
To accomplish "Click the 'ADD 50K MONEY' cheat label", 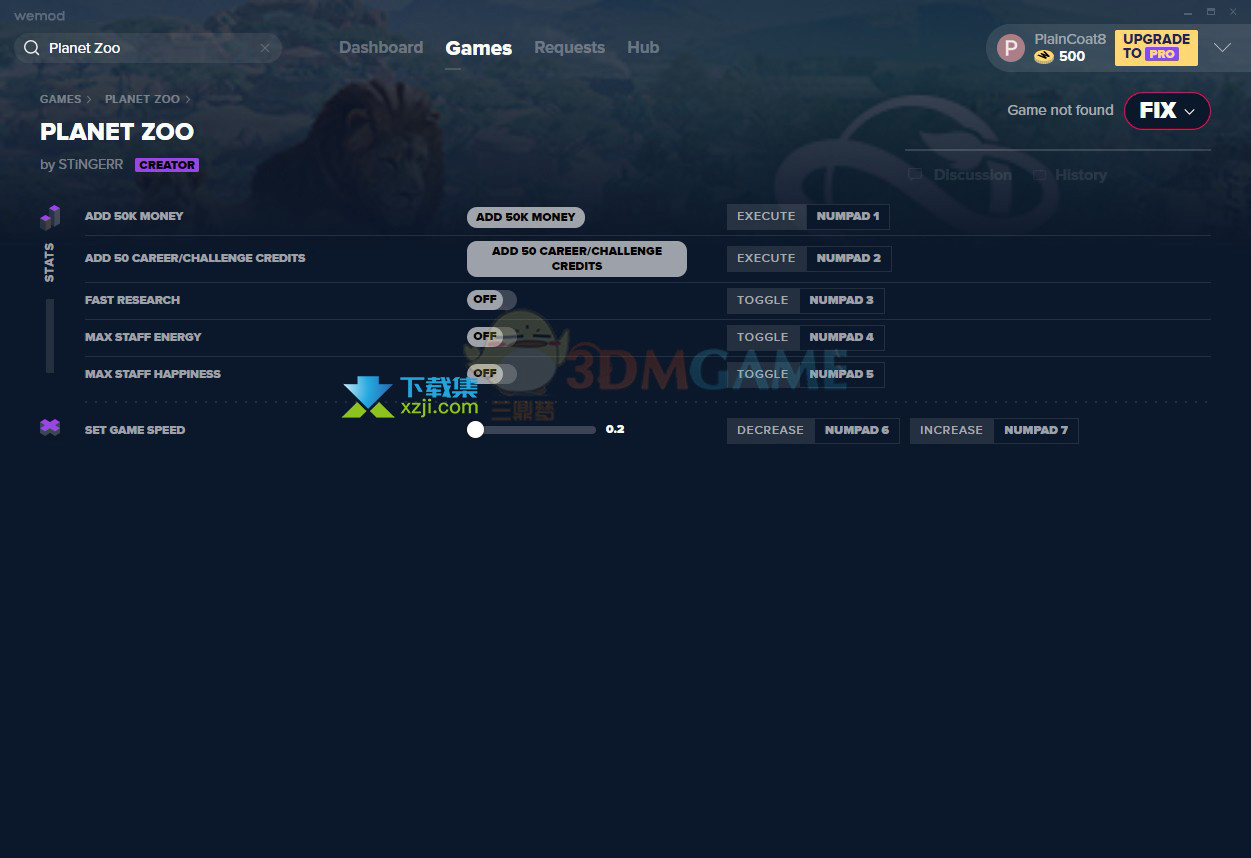I will [134, 216].
